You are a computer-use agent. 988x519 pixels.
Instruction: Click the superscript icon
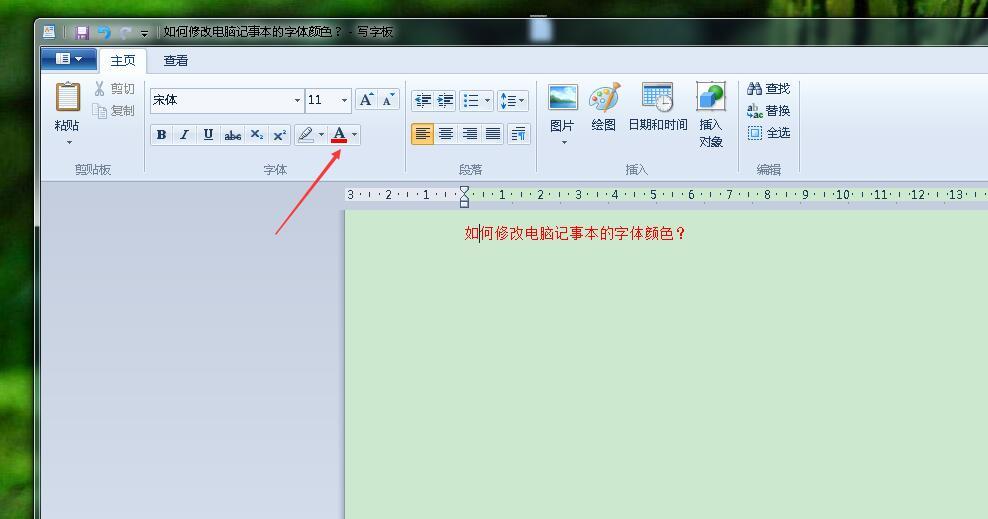click(x=280, y=135)
